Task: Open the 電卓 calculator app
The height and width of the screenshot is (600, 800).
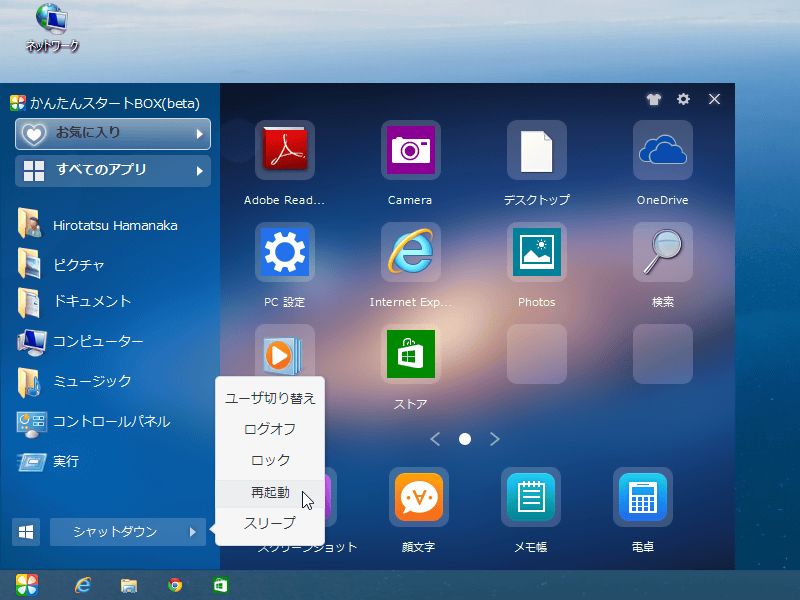Action: pos(642,497)
